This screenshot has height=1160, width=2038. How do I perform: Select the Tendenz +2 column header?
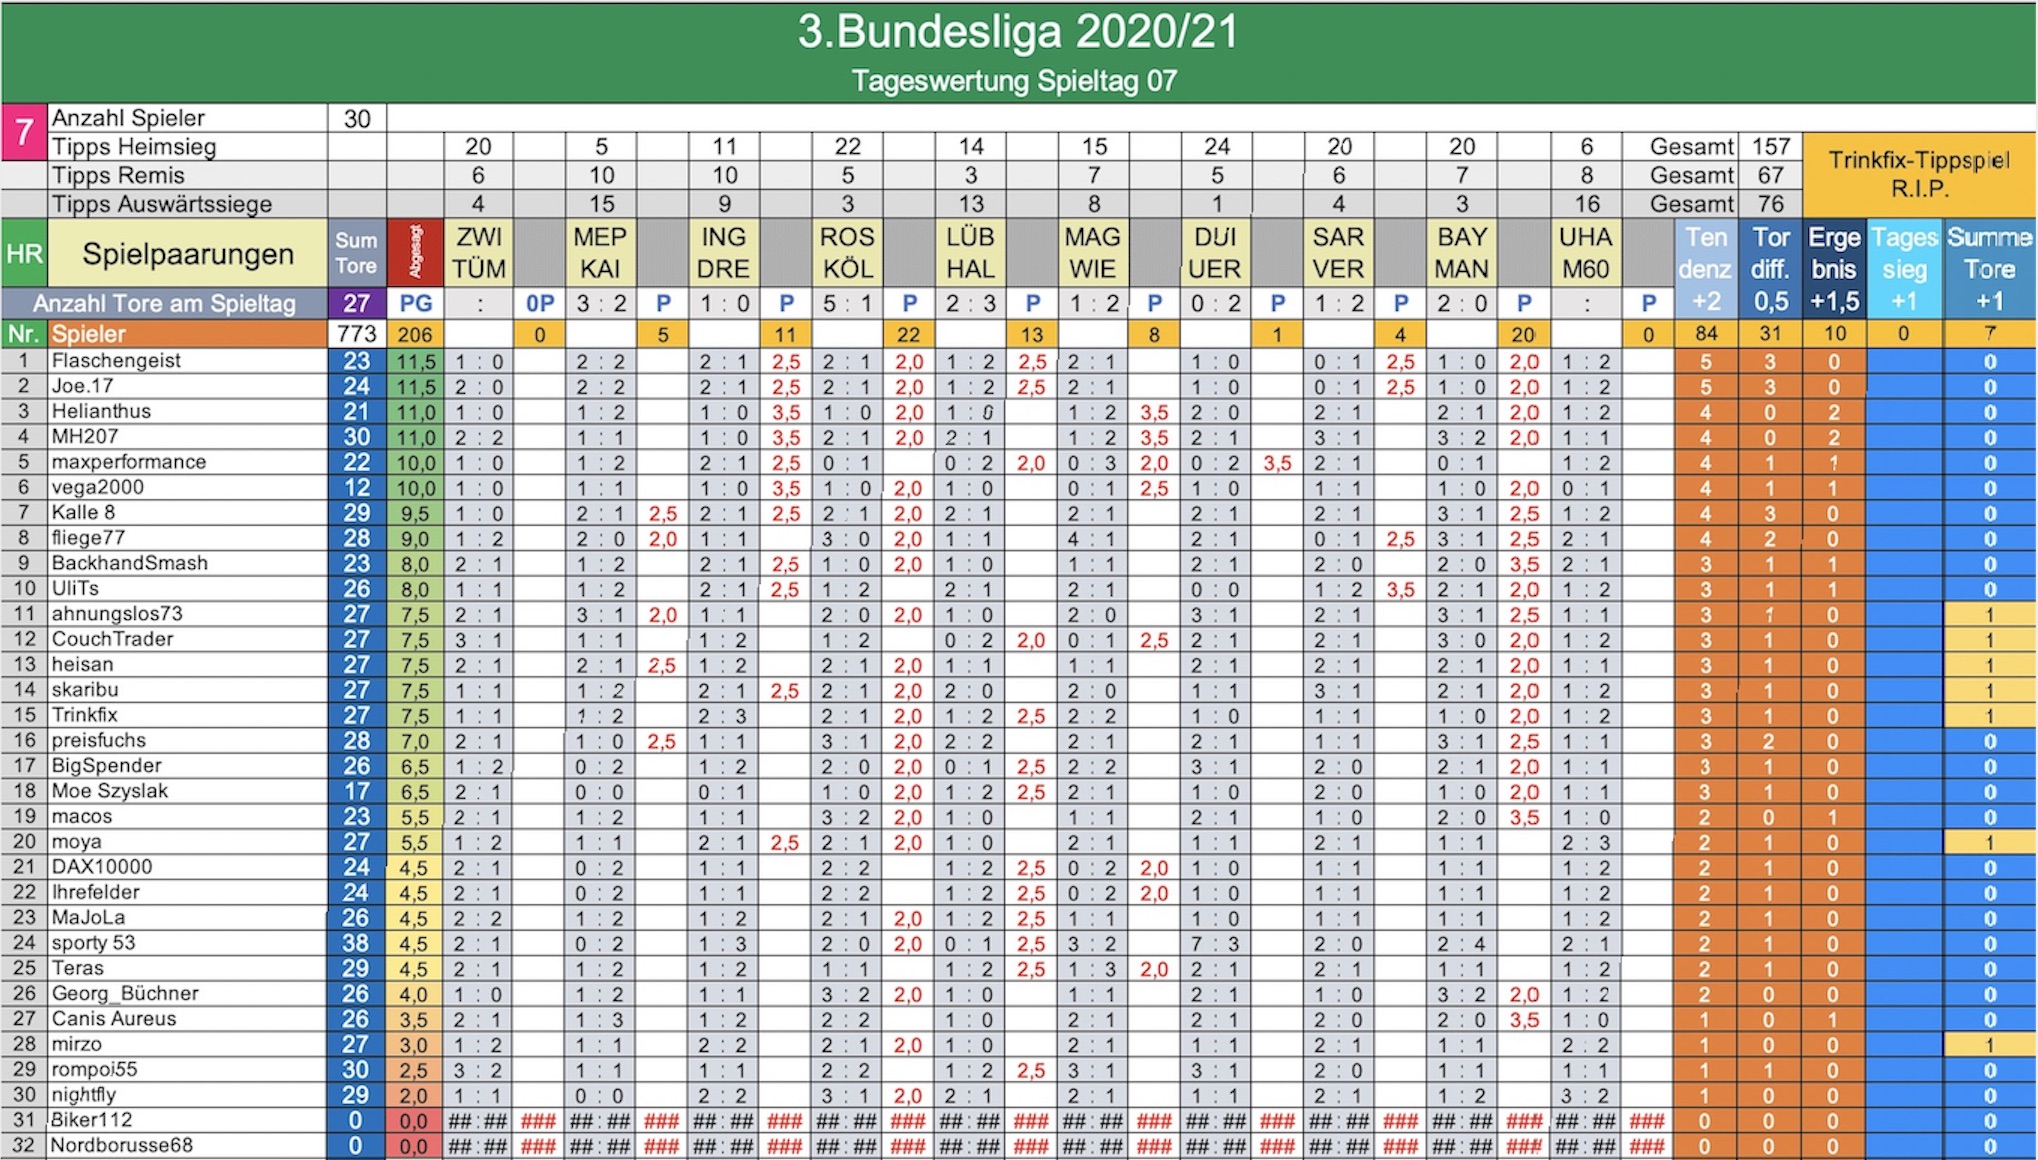click(1706, 268)
